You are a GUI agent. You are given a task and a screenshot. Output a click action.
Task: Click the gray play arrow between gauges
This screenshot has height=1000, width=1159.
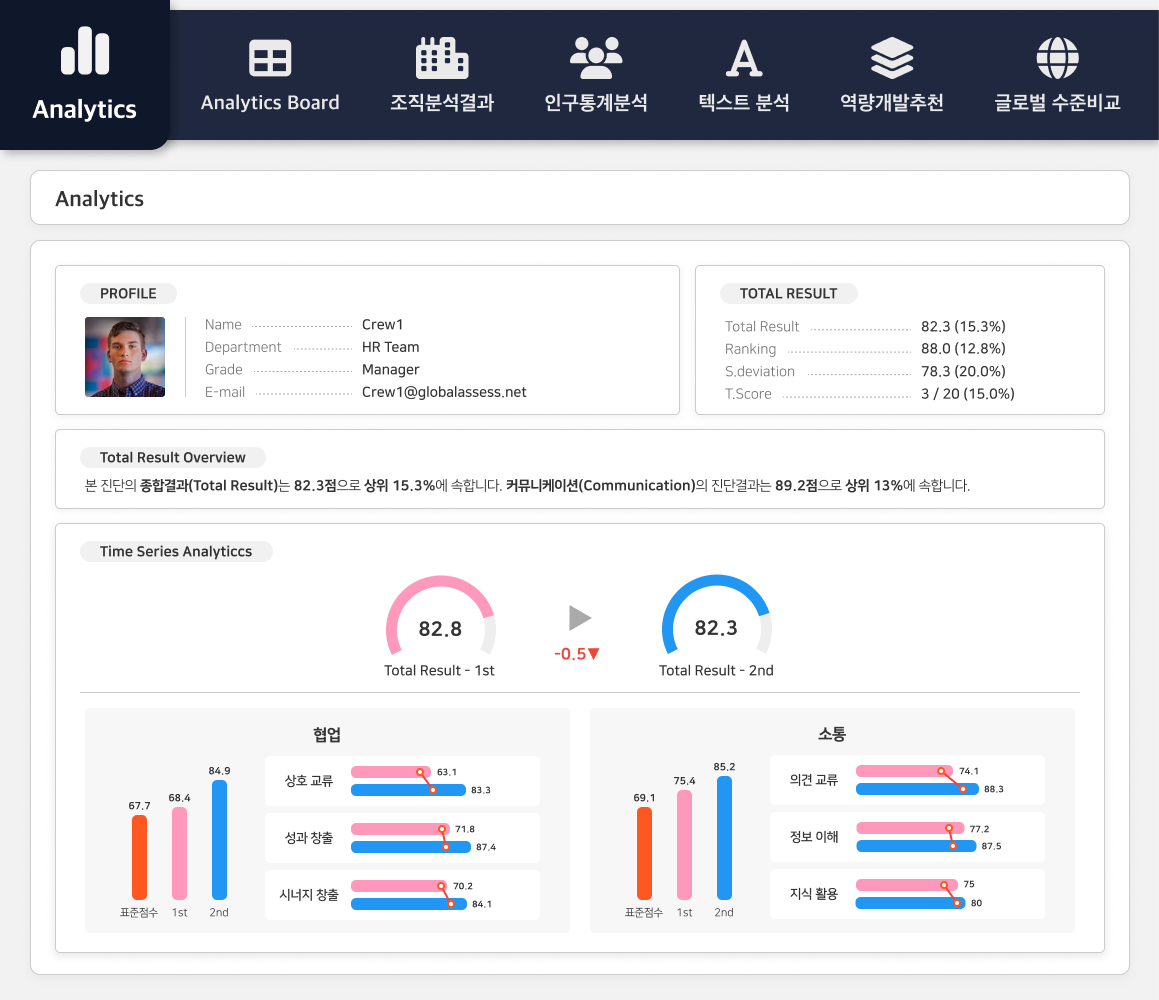tap(579, 618)
